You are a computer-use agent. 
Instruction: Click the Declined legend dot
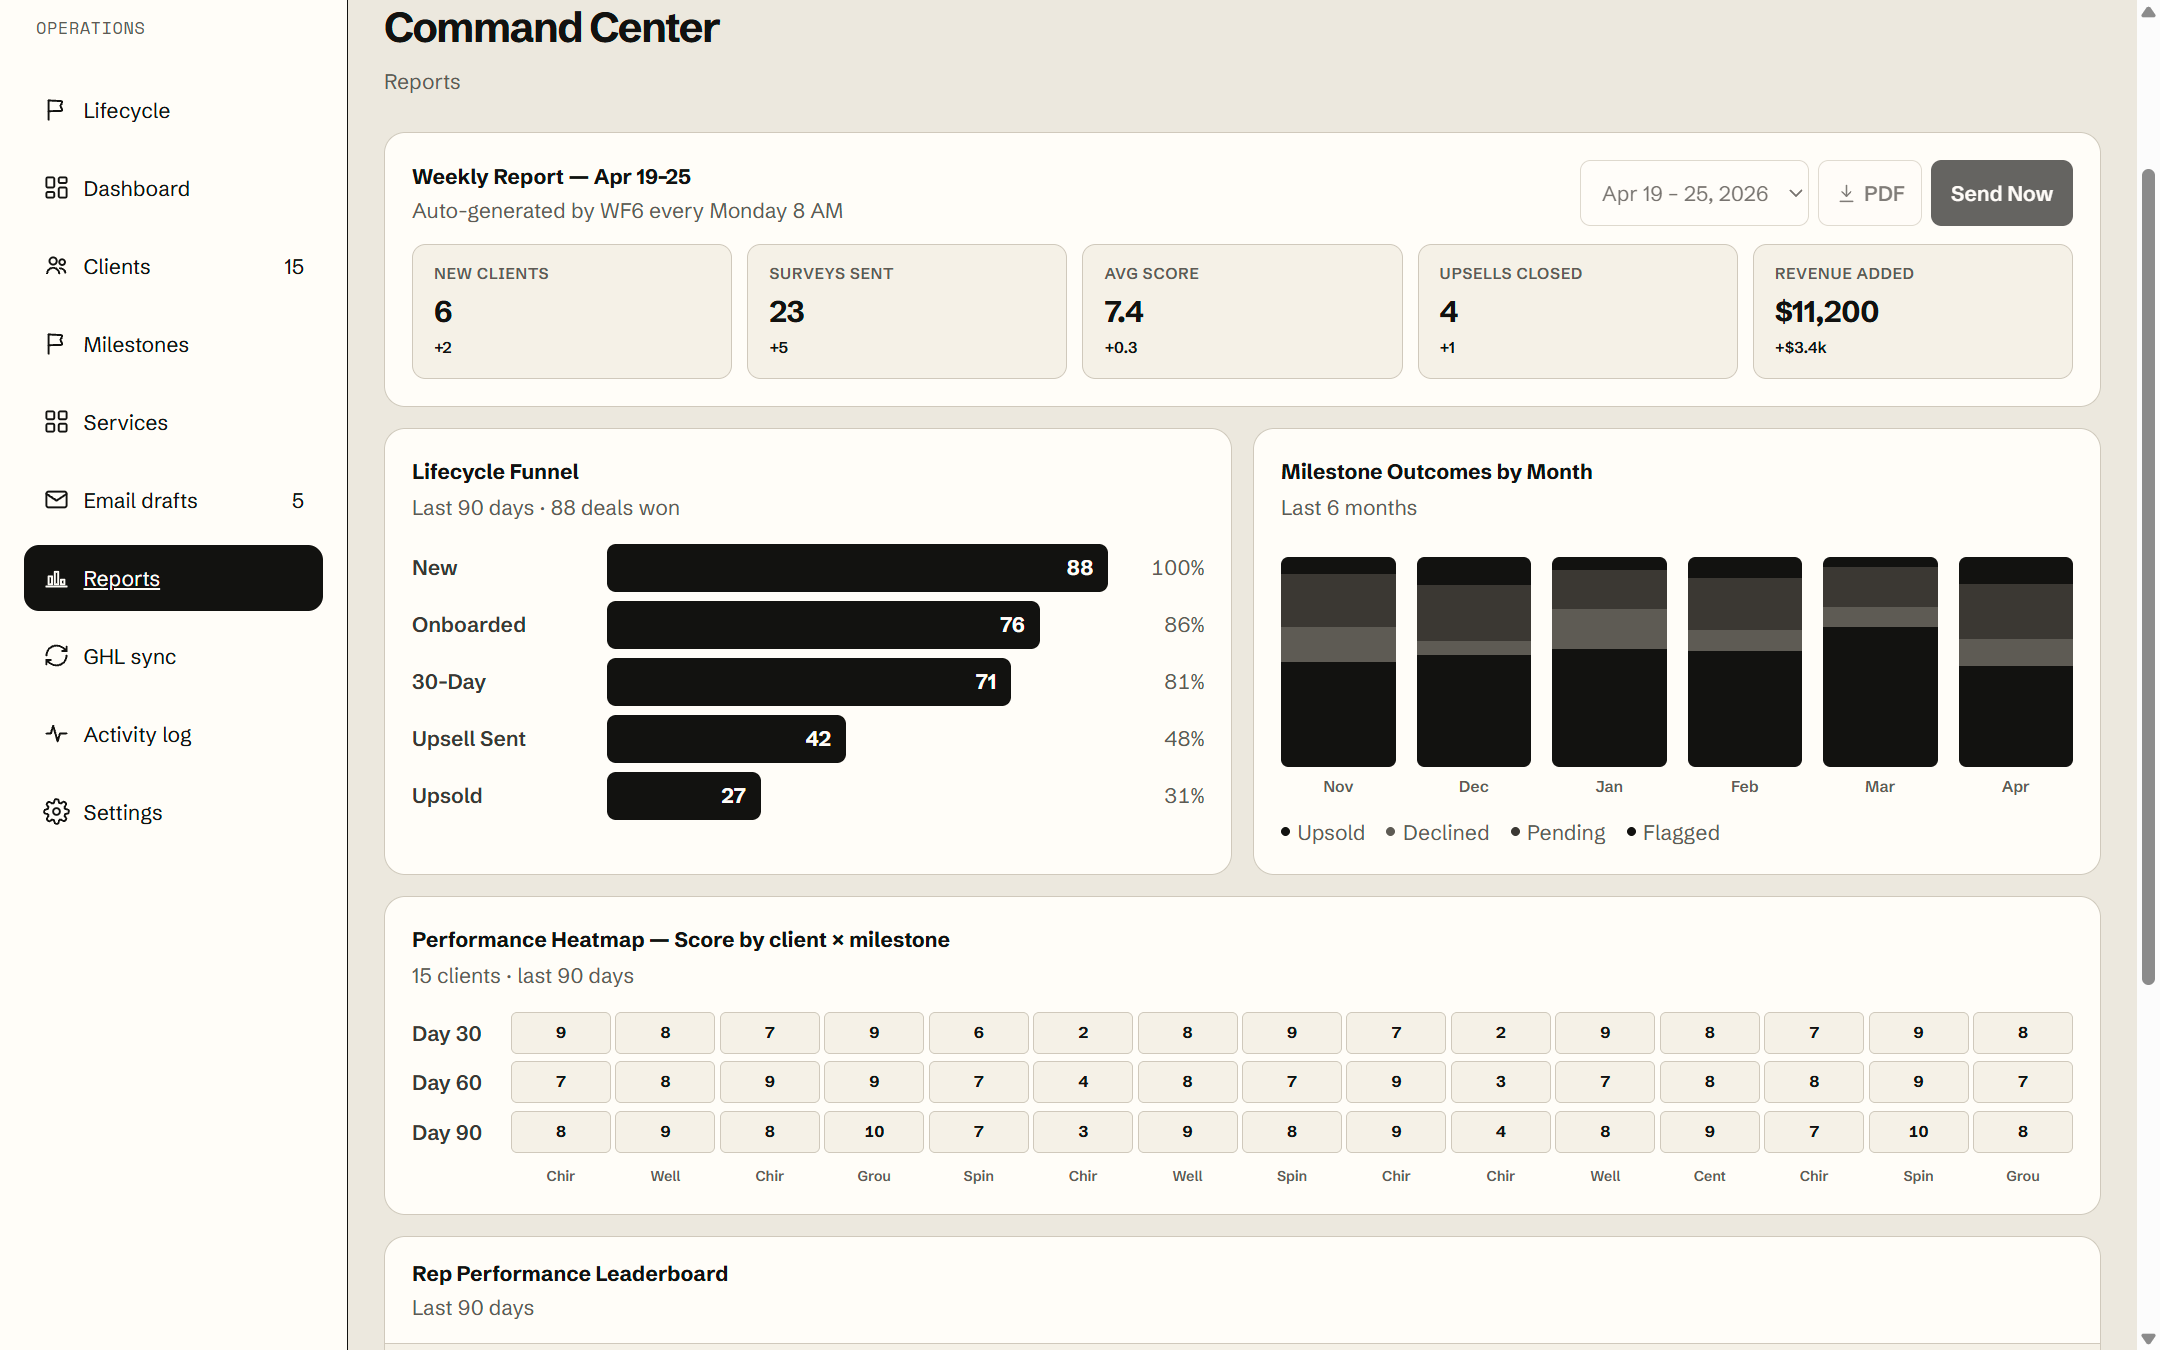[x=1391, y=832]
